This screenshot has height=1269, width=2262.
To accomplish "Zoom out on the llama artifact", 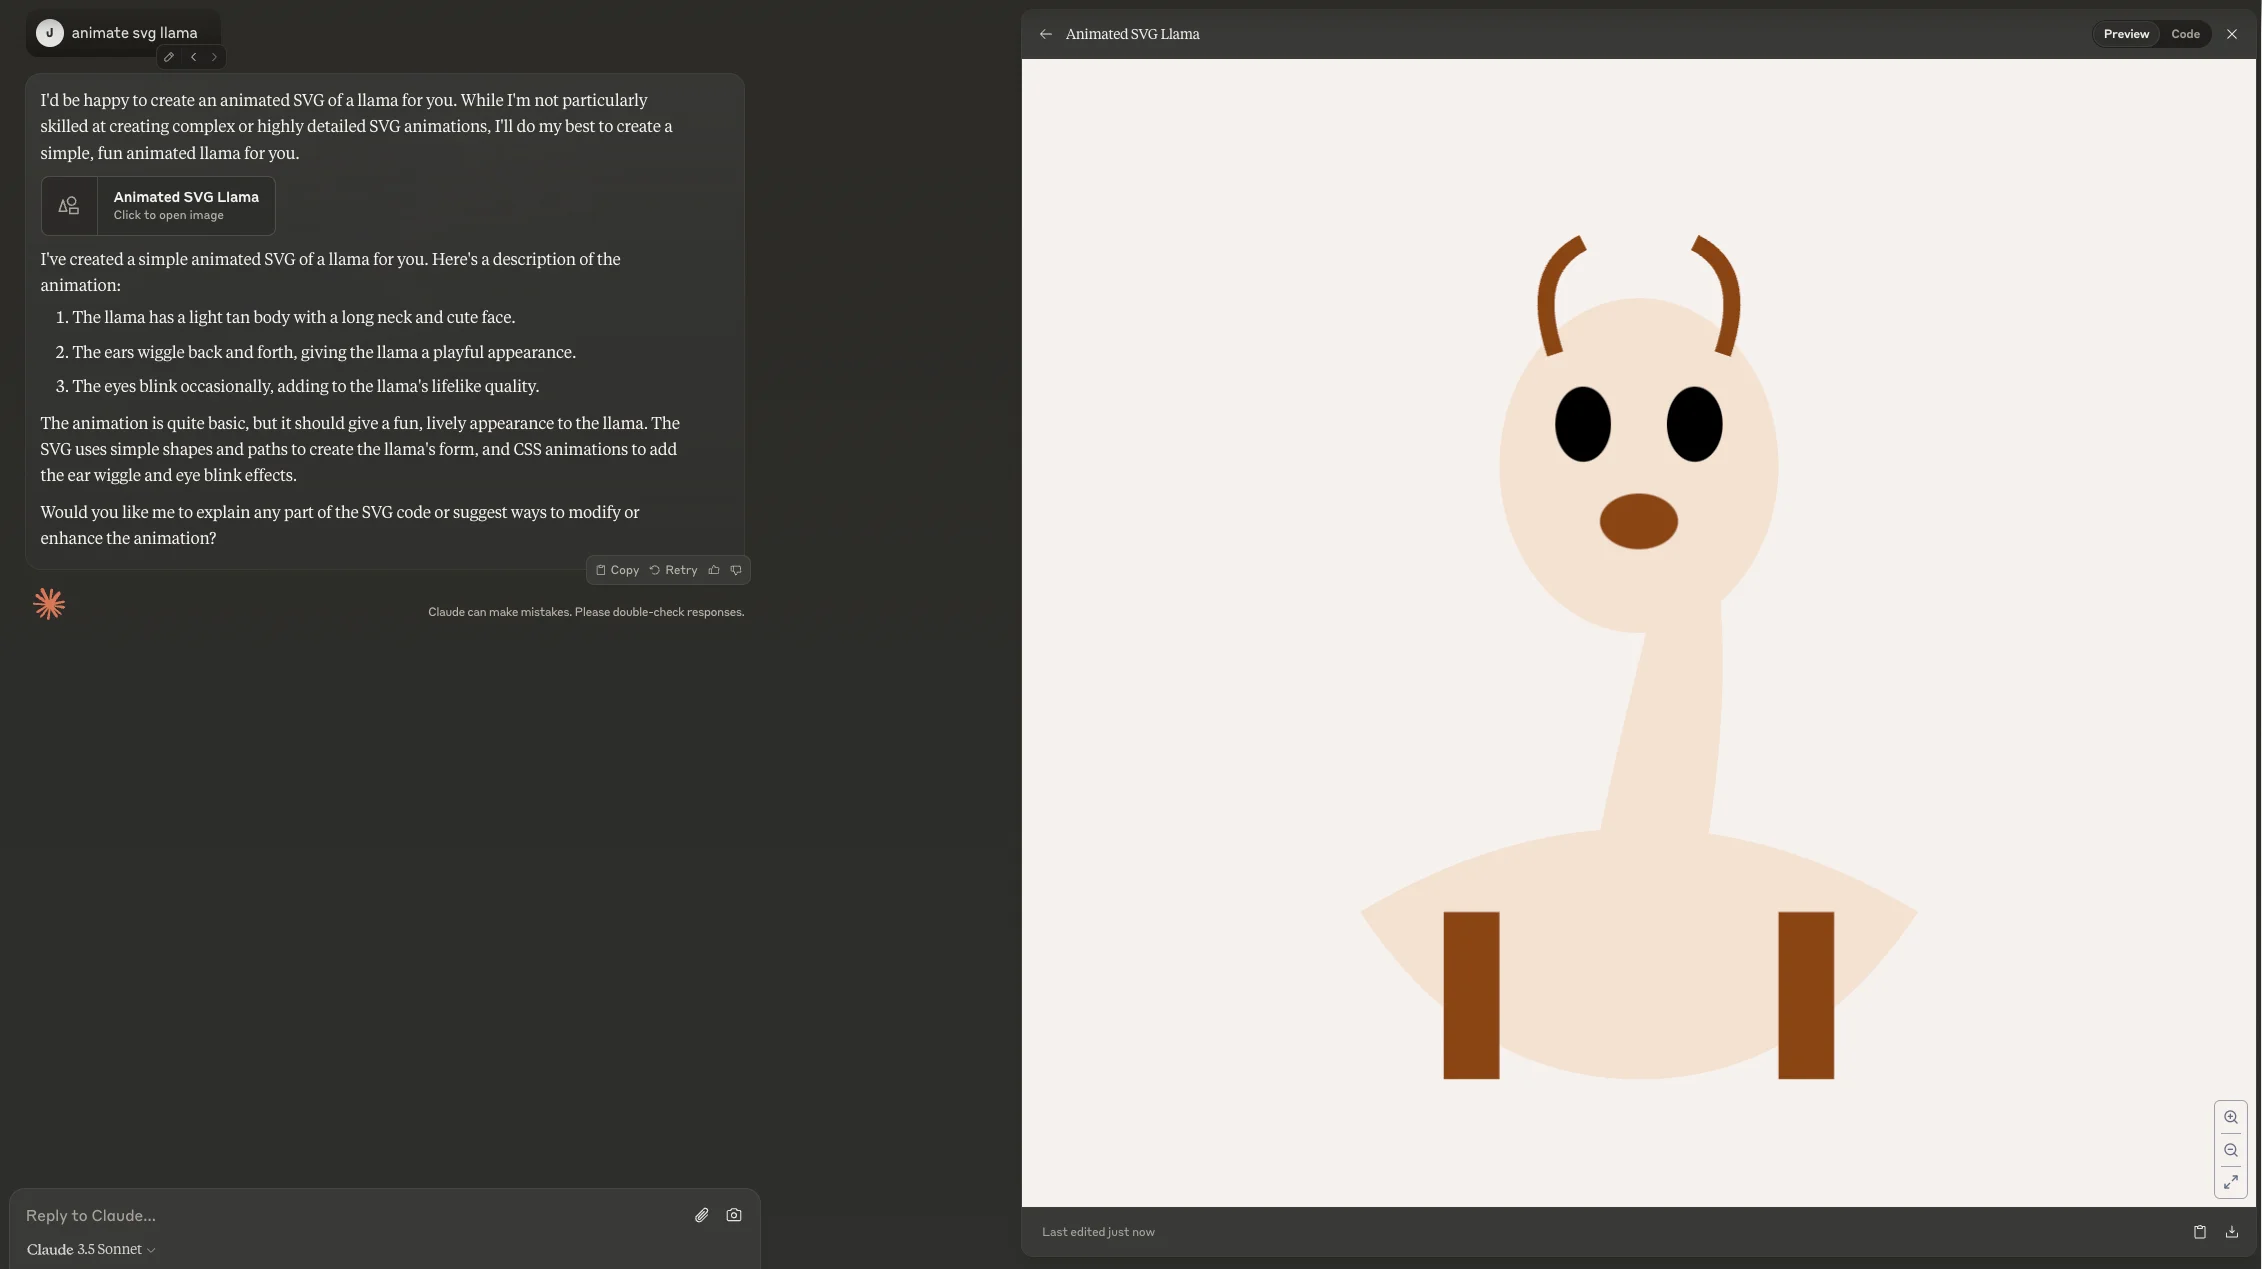I will [x=2231, y=1149].
